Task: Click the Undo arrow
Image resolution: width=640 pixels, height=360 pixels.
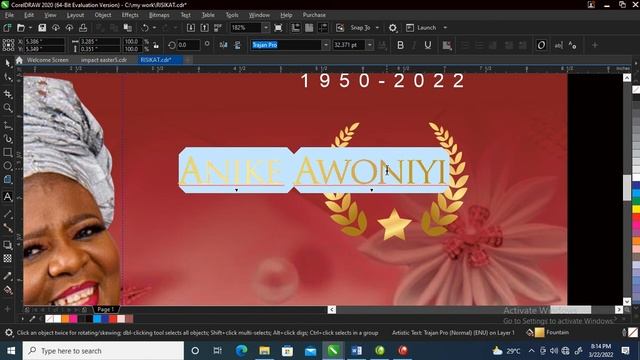Action: click(145, 28)
